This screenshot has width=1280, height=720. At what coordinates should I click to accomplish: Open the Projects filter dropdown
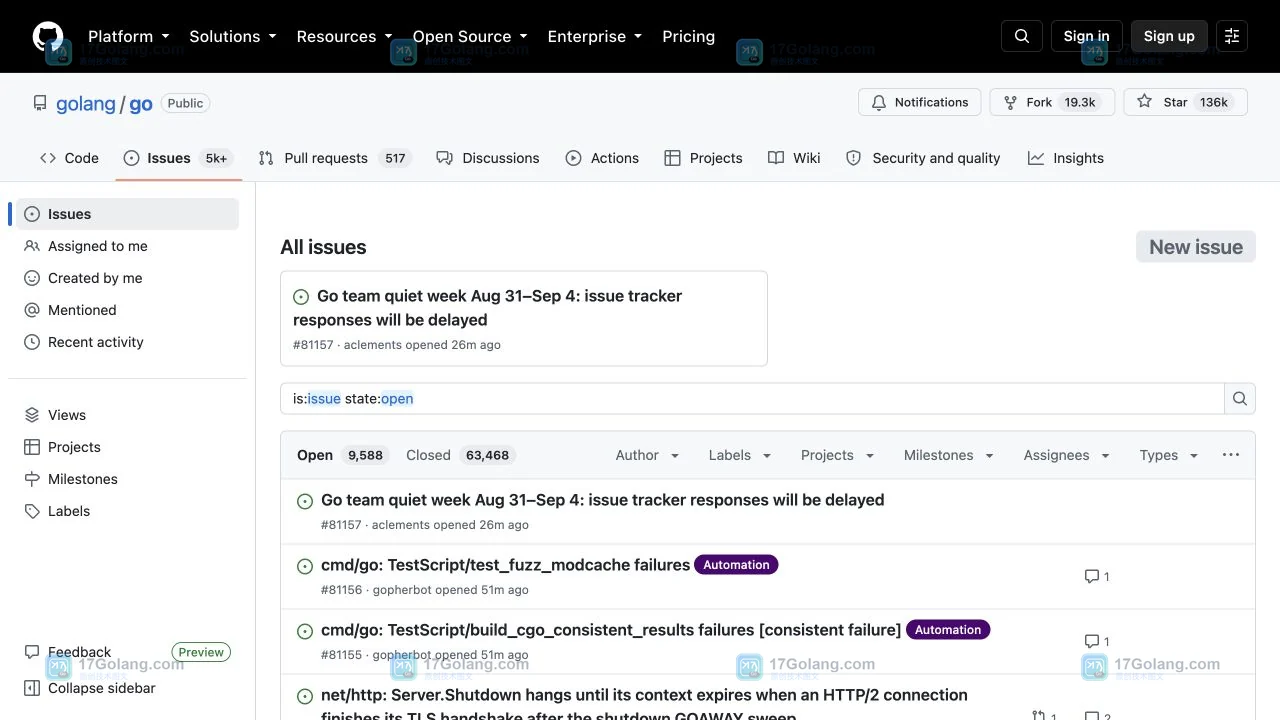[837, 455]
